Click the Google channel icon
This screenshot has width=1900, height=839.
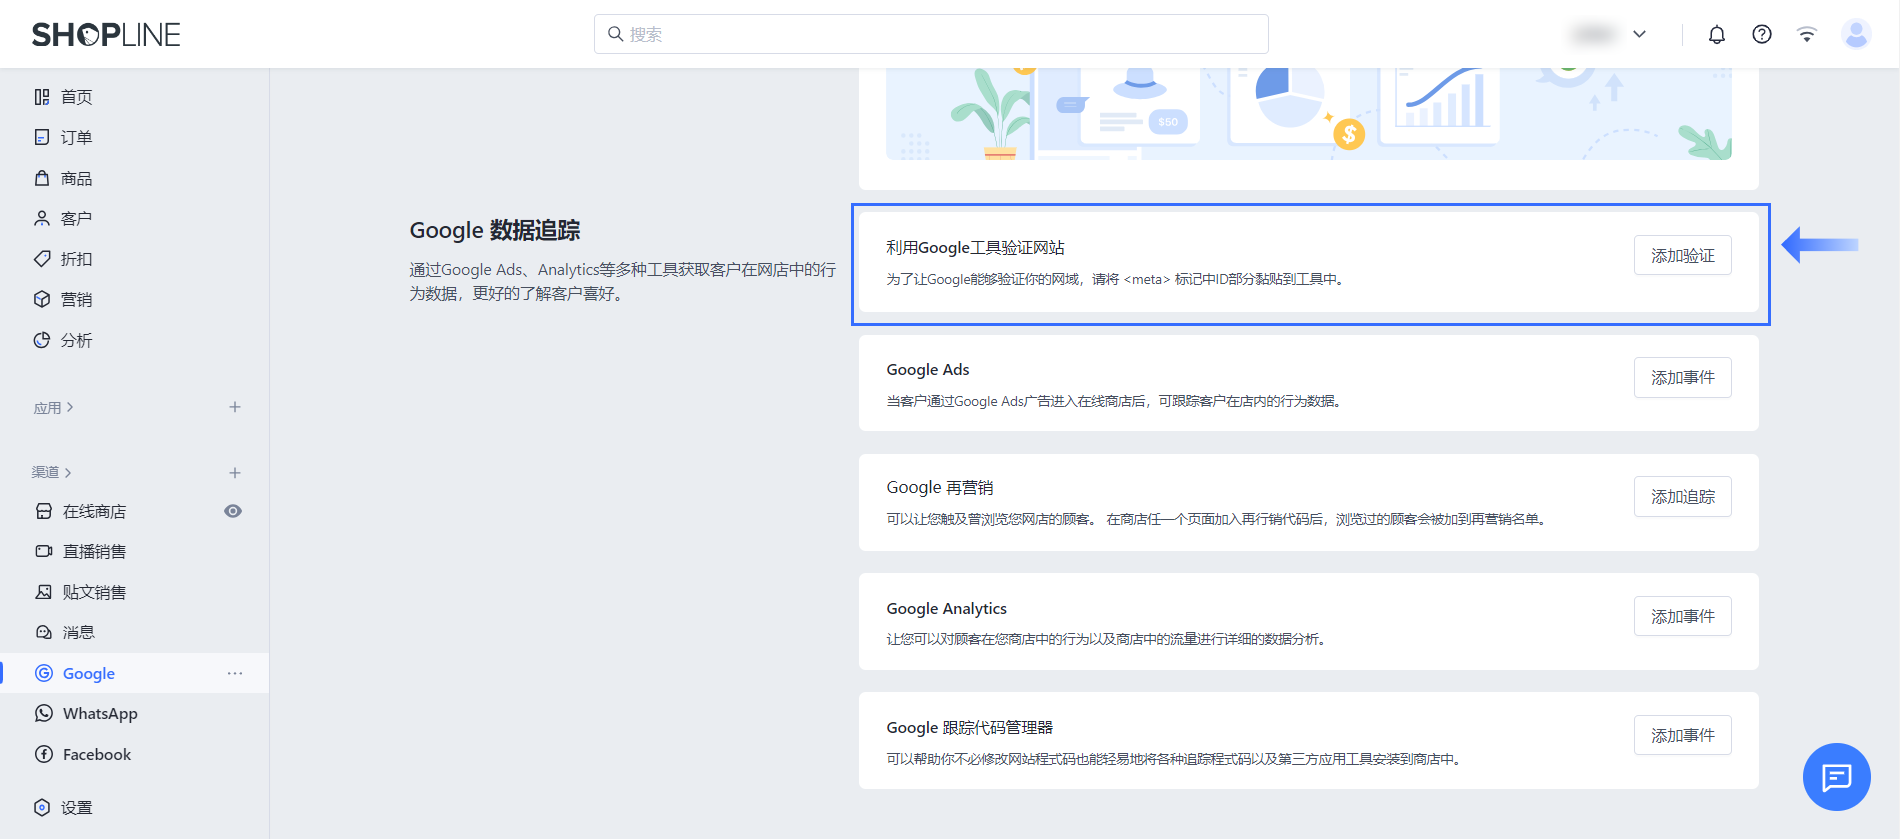coord(44,673)
